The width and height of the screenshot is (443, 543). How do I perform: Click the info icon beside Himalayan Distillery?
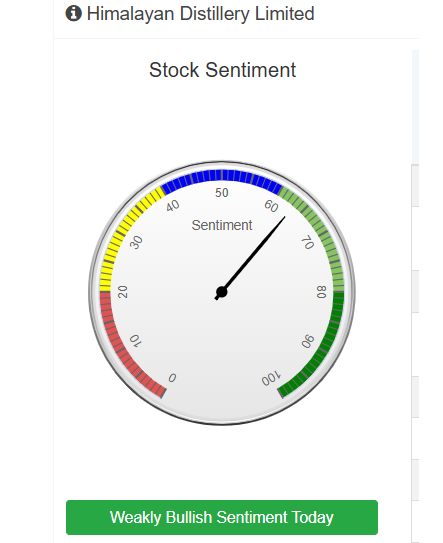click(73, 14)
